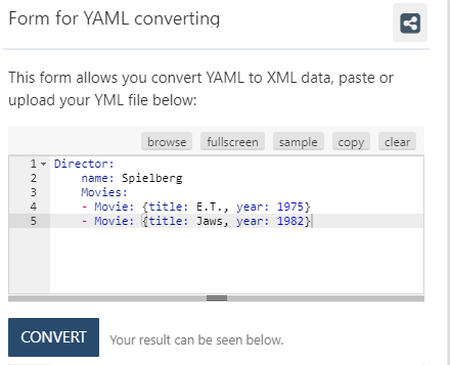Select line number 5 in the gutter
The width and height of the screenshot is (450, 365).
33,221
